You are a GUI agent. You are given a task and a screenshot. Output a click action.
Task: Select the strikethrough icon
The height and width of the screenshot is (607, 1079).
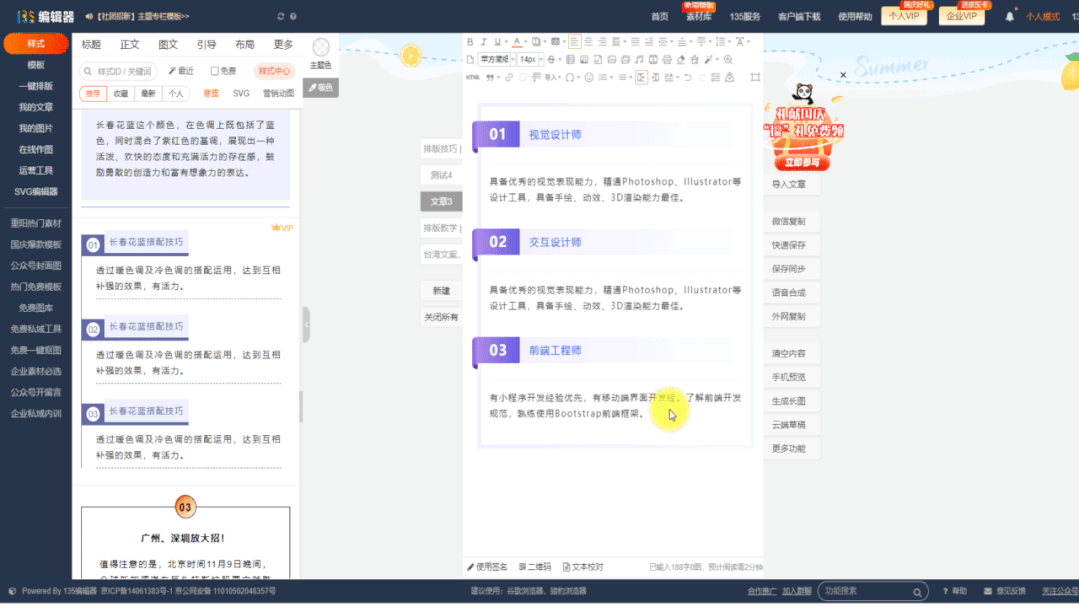(549, 60)
